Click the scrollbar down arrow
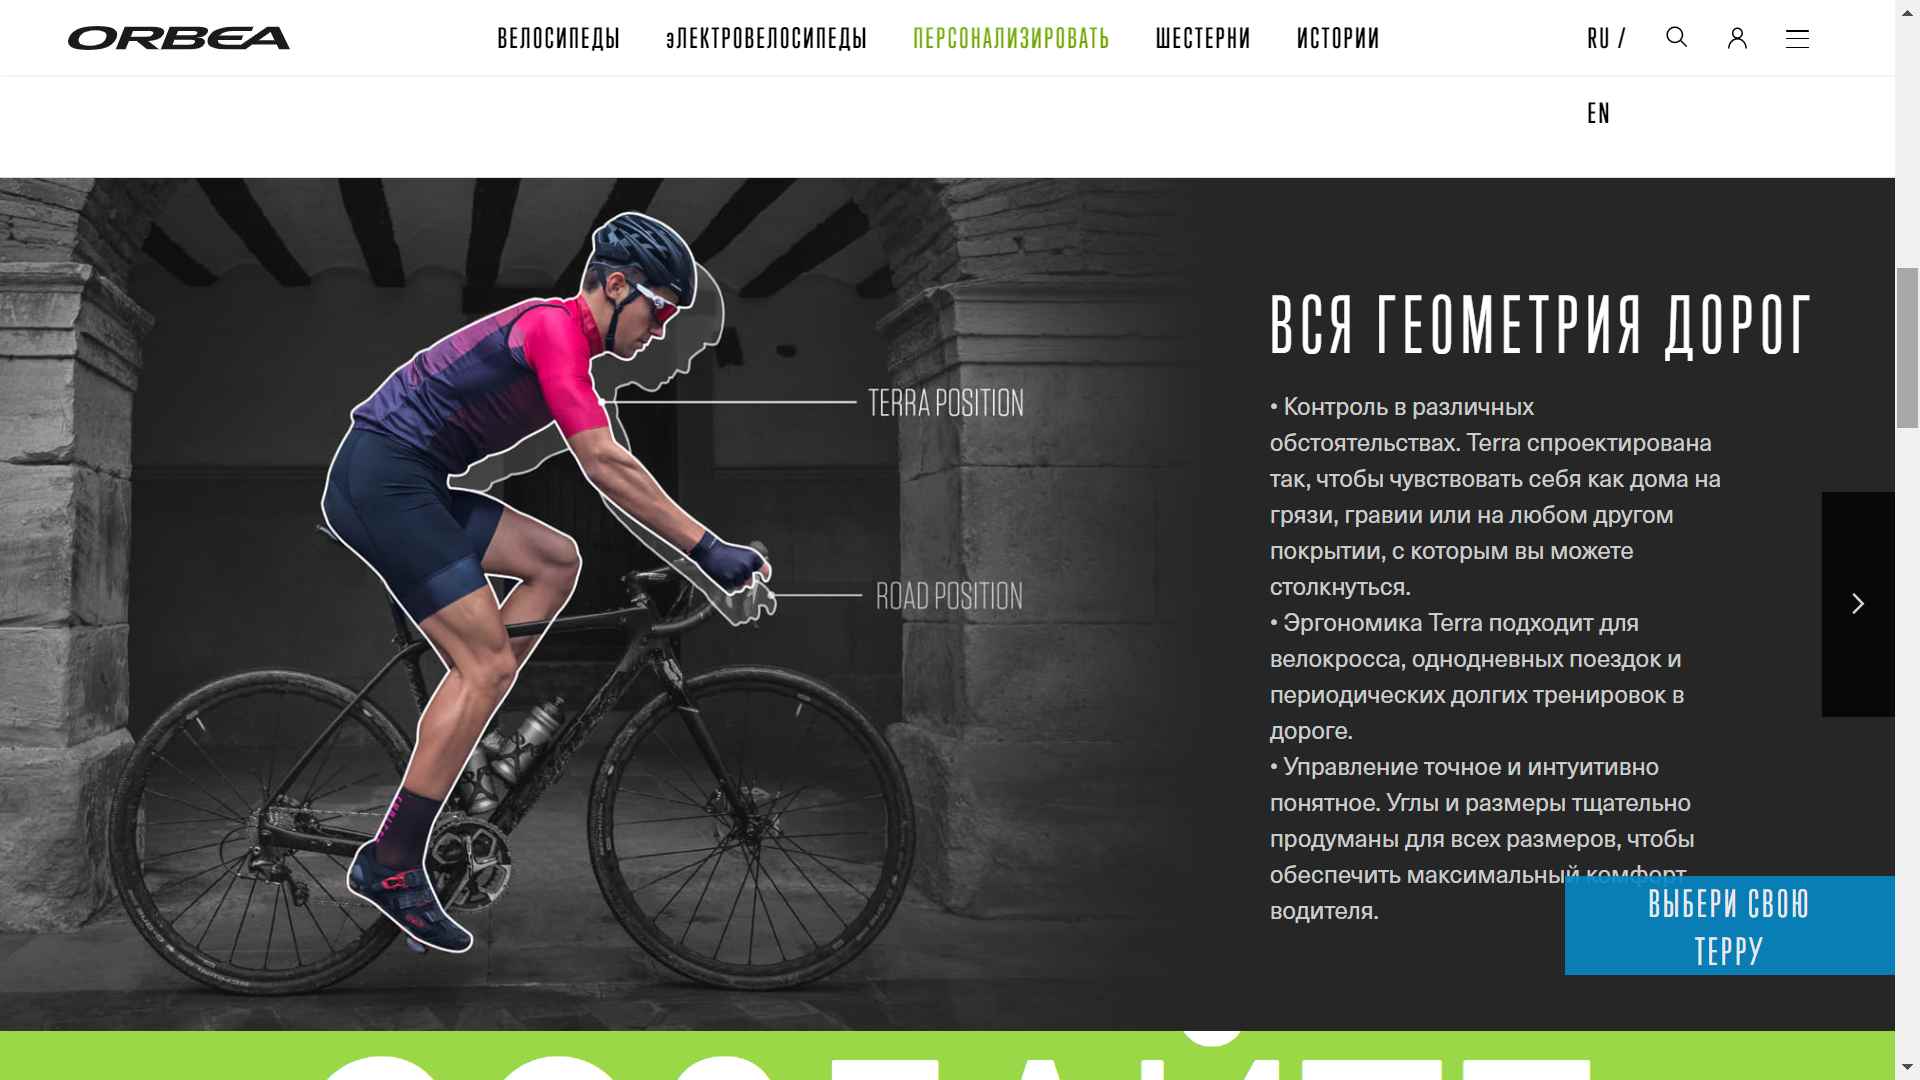 click(1908, 1068)
